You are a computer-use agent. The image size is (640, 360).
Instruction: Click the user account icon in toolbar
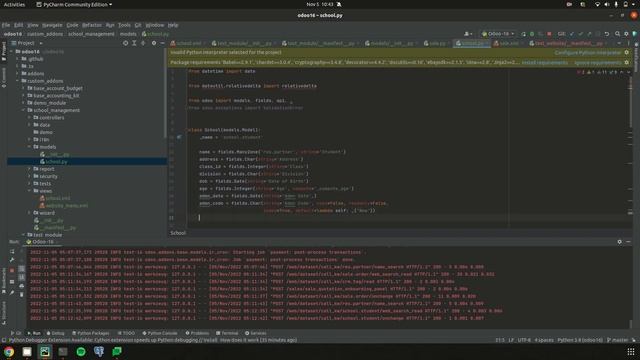[x=468, y=34]
